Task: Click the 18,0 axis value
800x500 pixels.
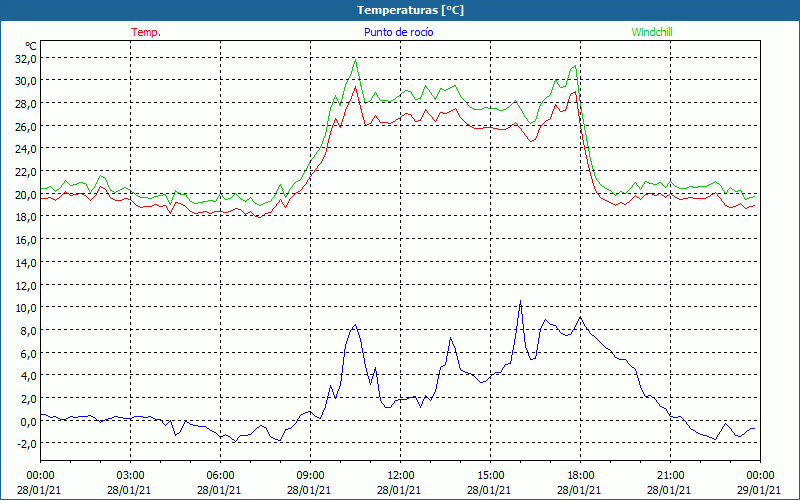Action: tap(26, 217)
